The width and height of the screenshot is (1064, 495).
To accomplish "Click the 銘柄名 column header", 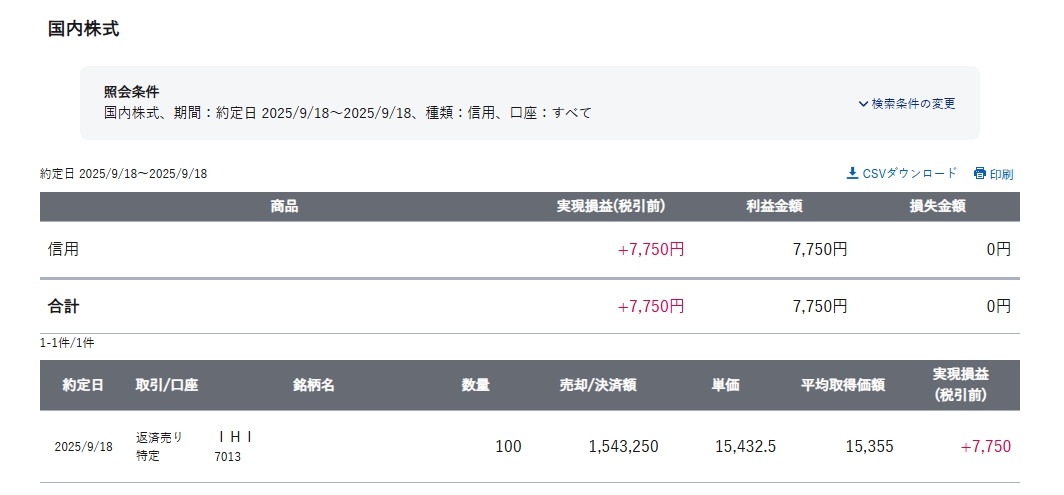I will [x=314, y=385].
